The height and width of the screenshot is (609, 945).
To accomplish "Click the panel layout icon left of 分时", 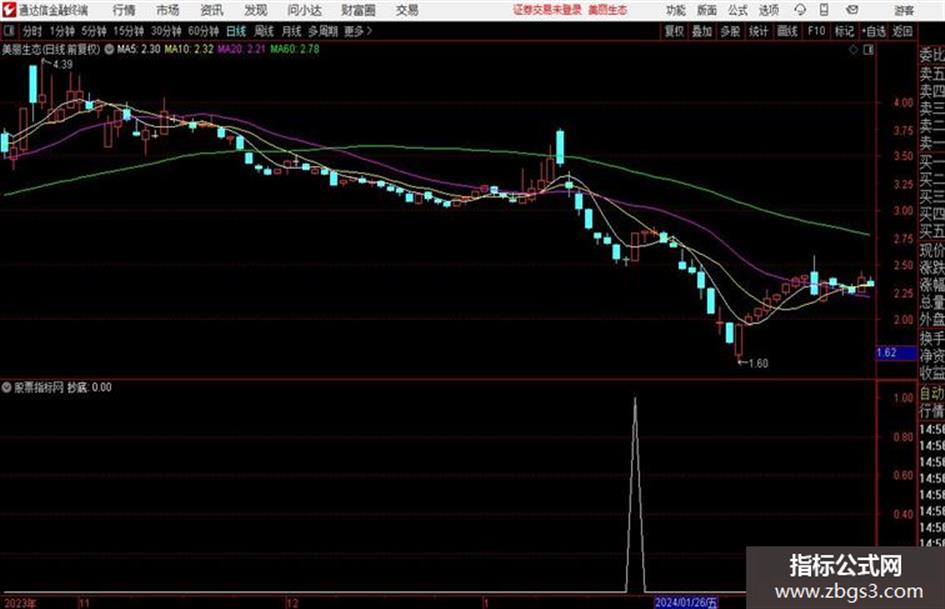I will [x=8, y=31].
